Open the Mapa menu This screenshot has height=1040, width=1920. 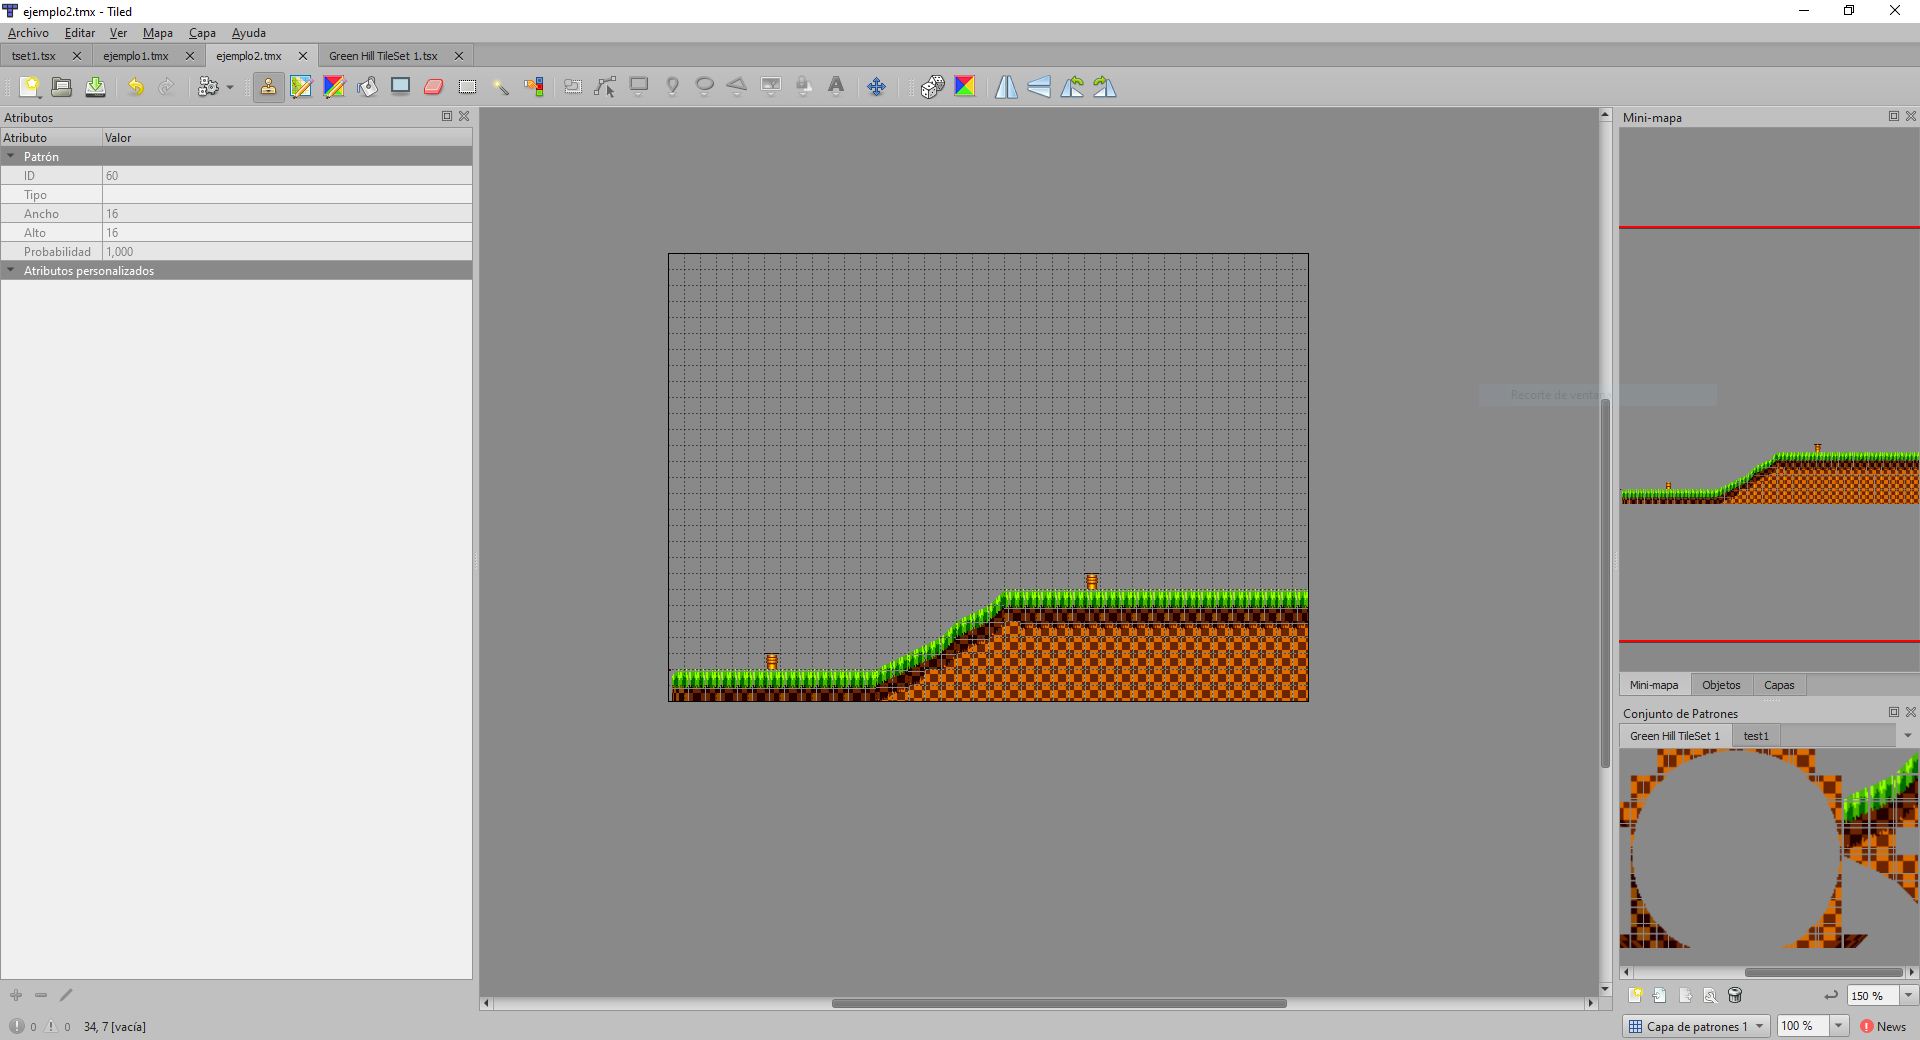tap(157, 33)
